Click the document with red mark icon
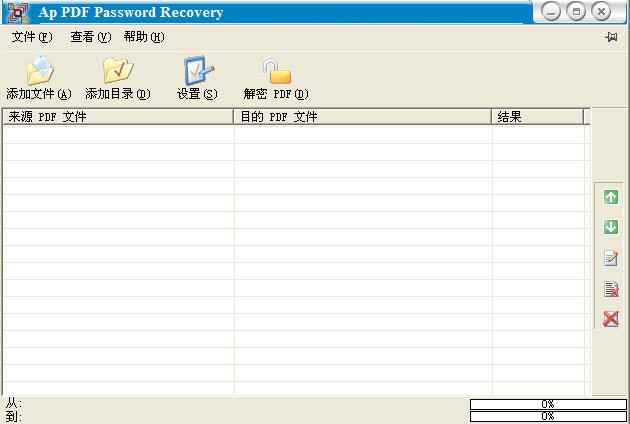The width and height of the screenshot is (630, 424). tap(611, 289)
